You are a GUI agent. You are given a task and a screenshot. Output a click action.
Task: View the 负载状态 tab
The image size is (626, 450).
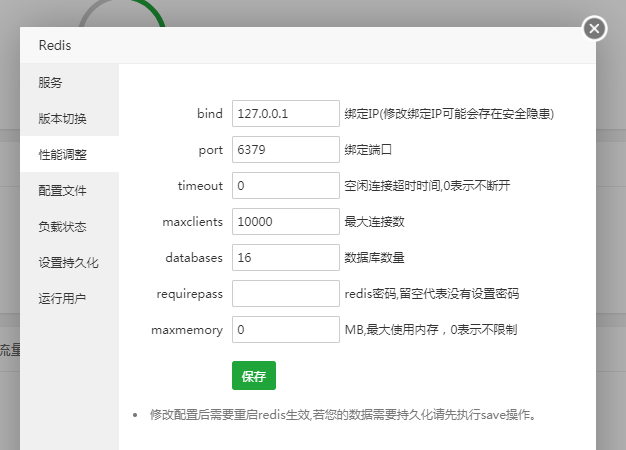point(69,226)
